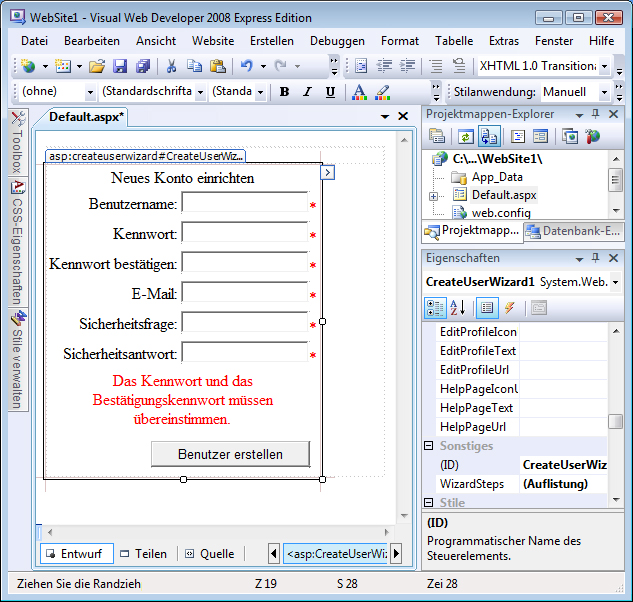Click the Copy icon
The image size is (633, 602).
tap(194, 66)
